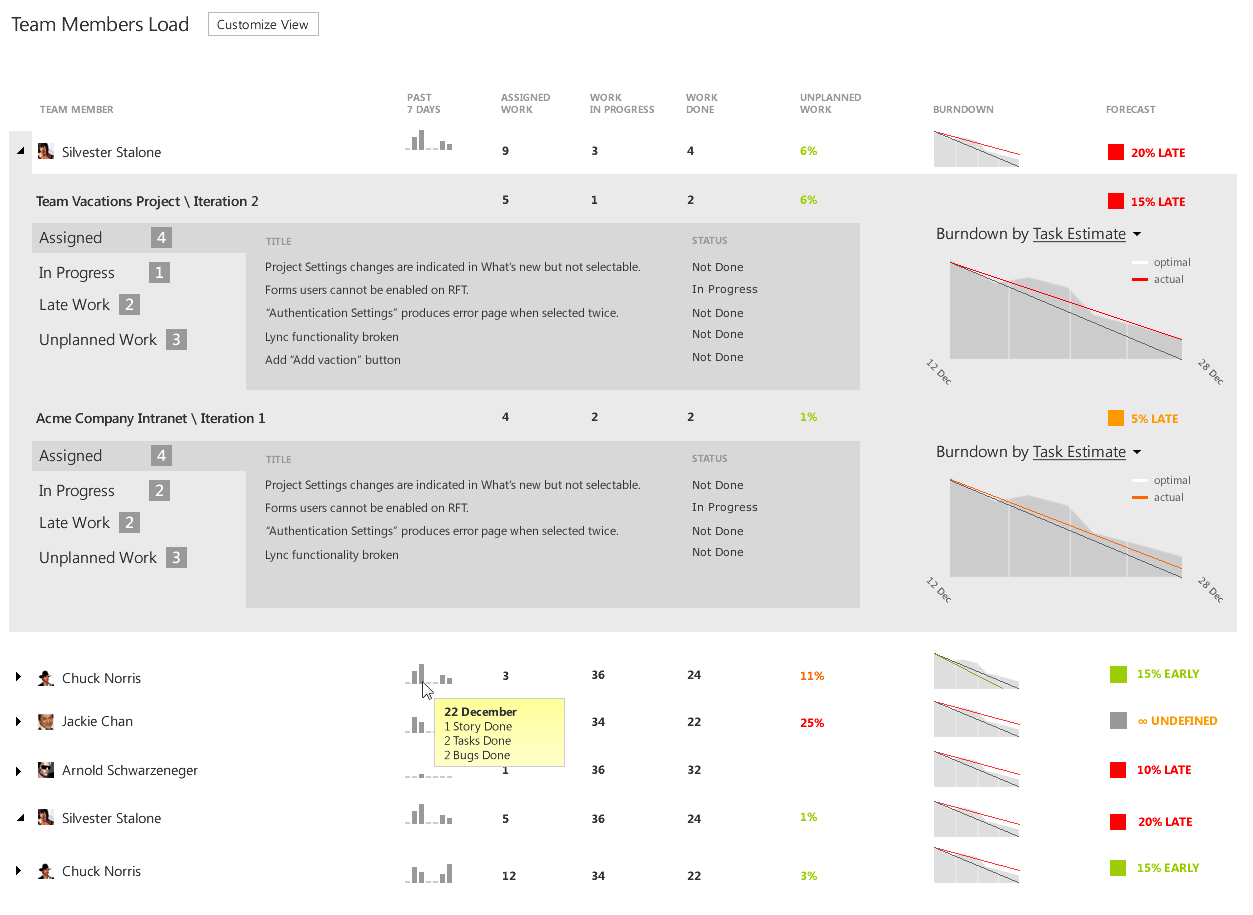Click the gray undefined forecast indicator
This screenshot has height=915, width=1253.
tap(1118, 720)
